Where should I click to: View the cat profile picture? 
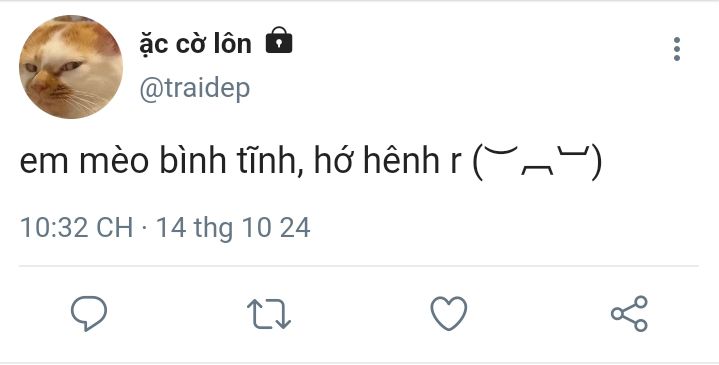coord(71,67)
